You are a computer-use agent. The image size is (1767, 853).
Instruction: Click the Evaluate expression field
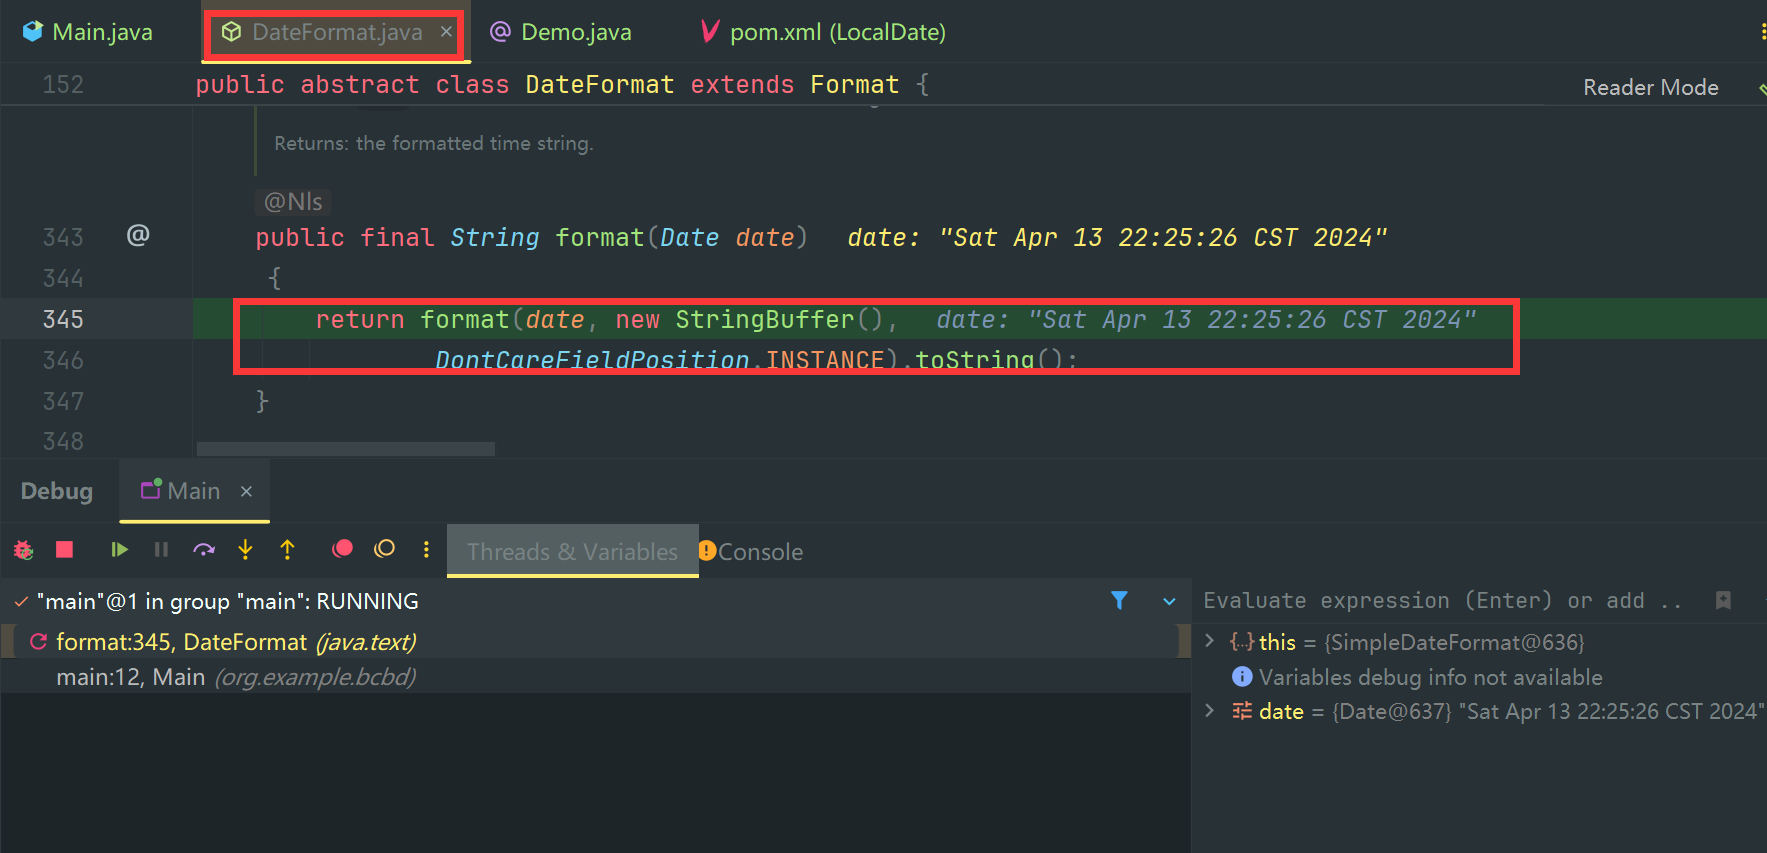(1442, 600)
